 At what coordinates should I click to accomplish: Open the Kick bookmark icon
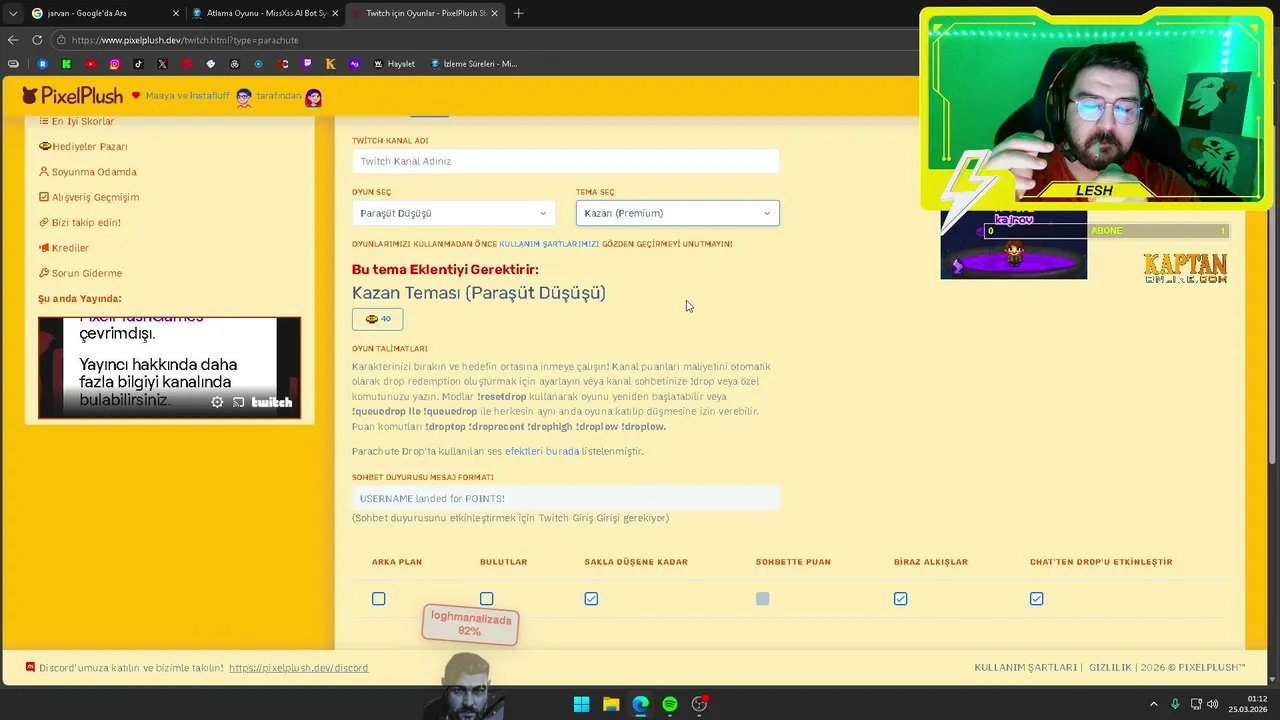point(66,64)
